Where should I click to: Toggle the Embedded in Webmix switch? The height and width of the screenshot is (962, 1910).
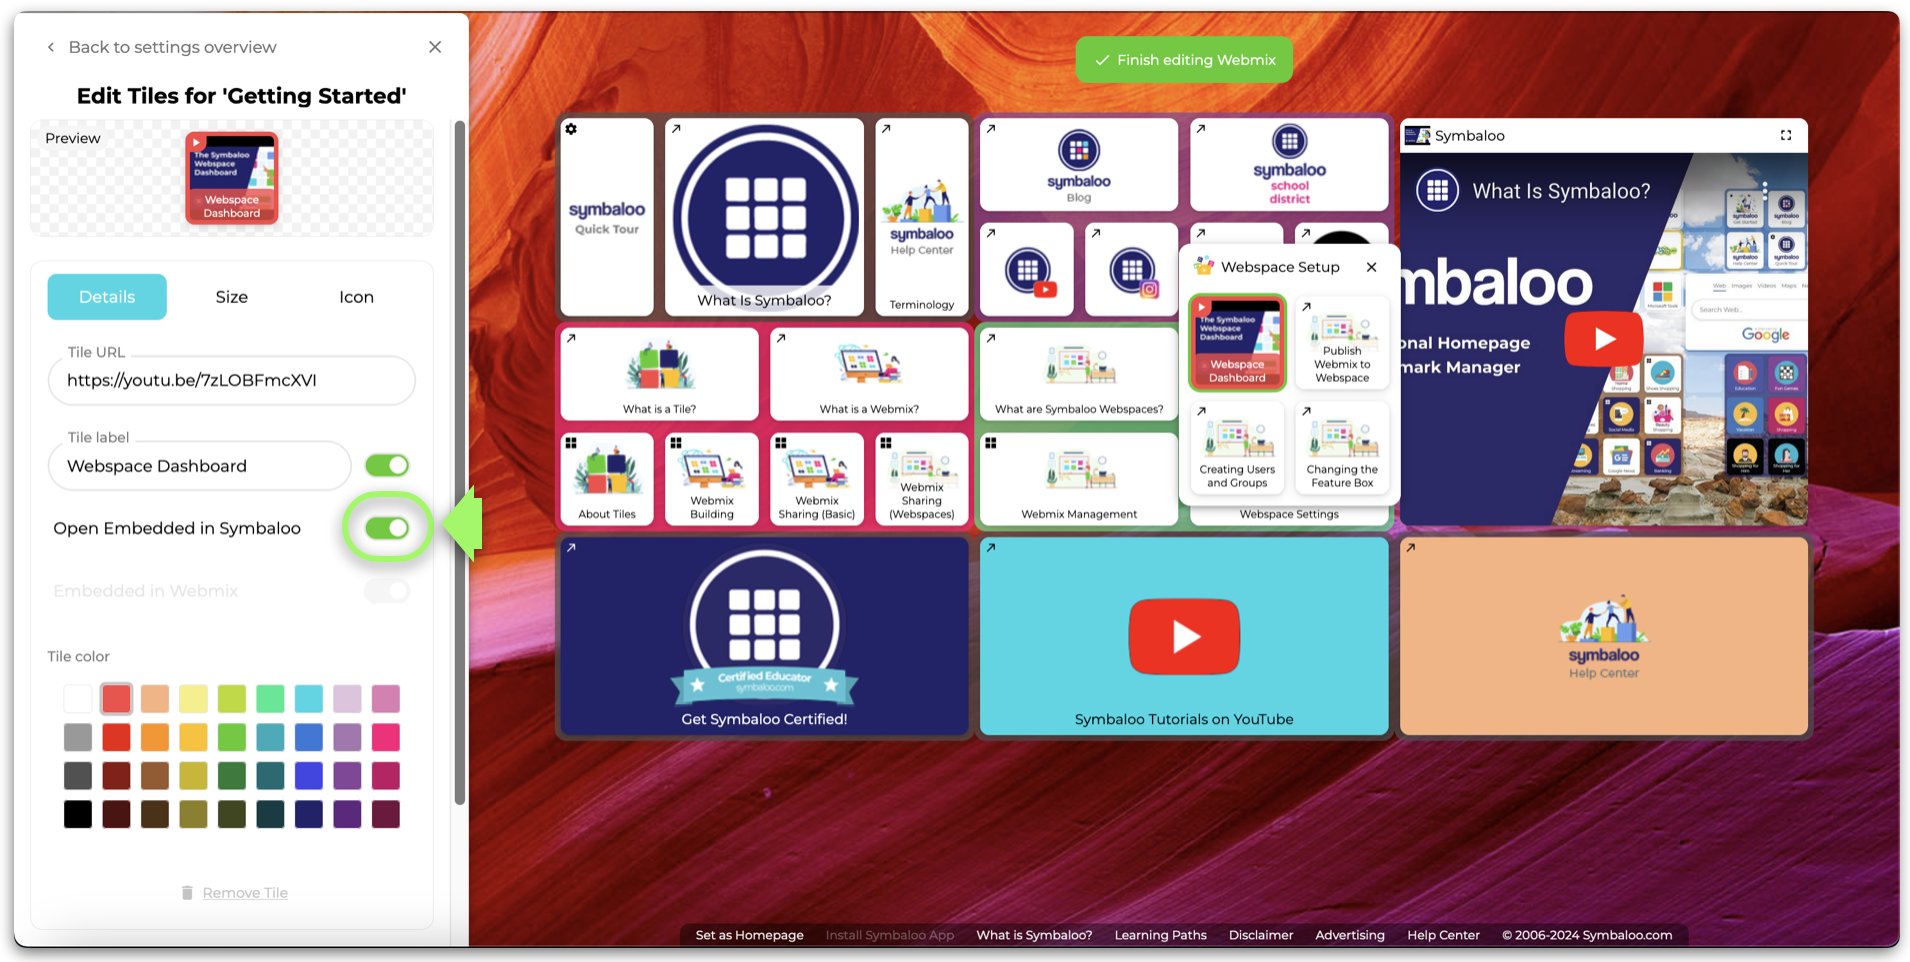387,591
